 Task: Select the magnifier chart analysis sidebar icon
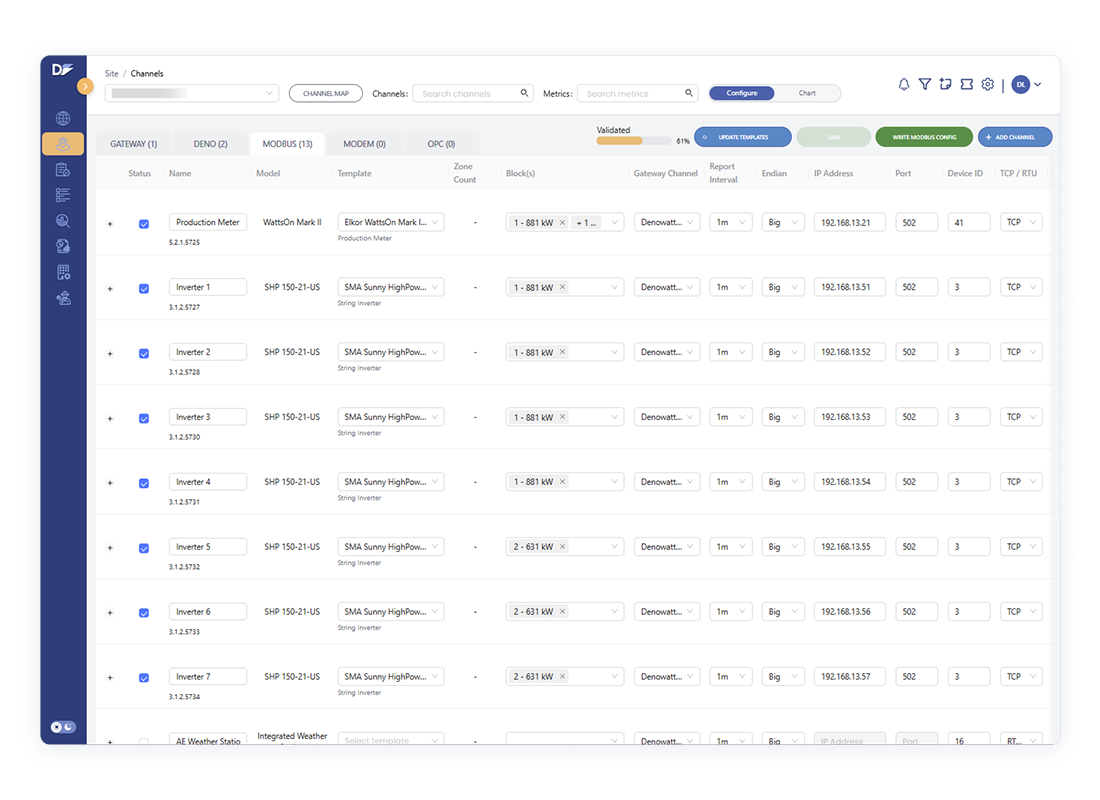(62, 220)
